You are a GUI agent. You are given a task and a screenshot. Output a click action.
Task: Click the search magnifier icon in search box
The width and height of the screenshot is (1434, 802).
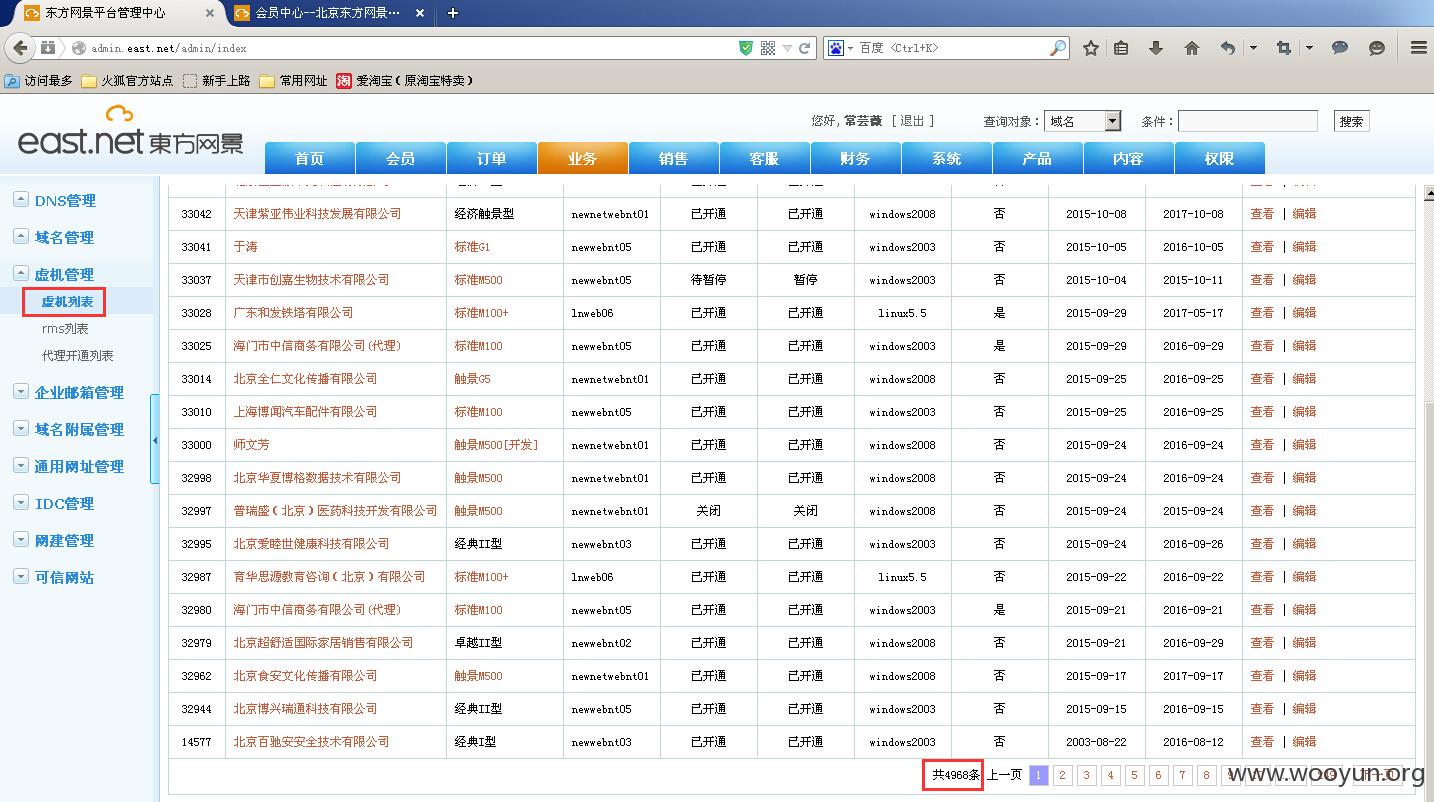tap(1058, 48)
